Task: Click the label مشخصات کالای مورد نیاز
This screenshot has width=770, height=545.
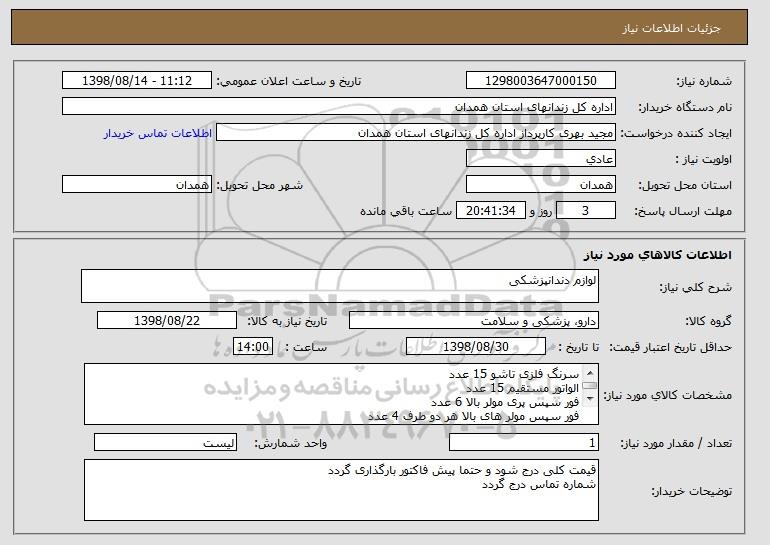Action: (667, 395)
